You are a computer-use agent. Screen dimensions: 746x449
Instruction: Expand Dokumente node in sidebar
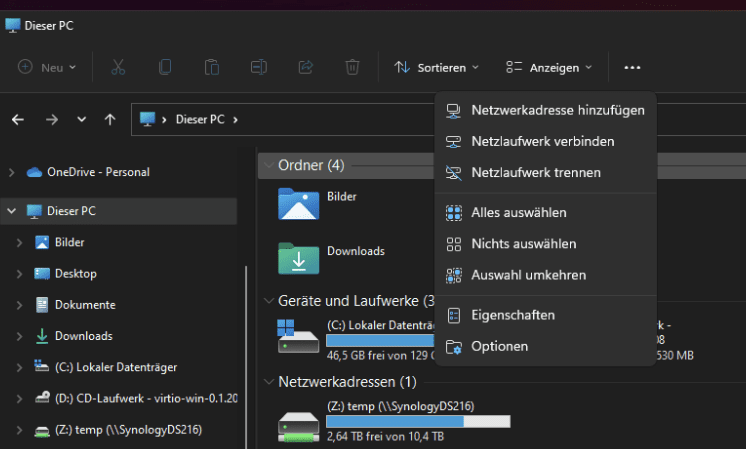tap(20, 305)
